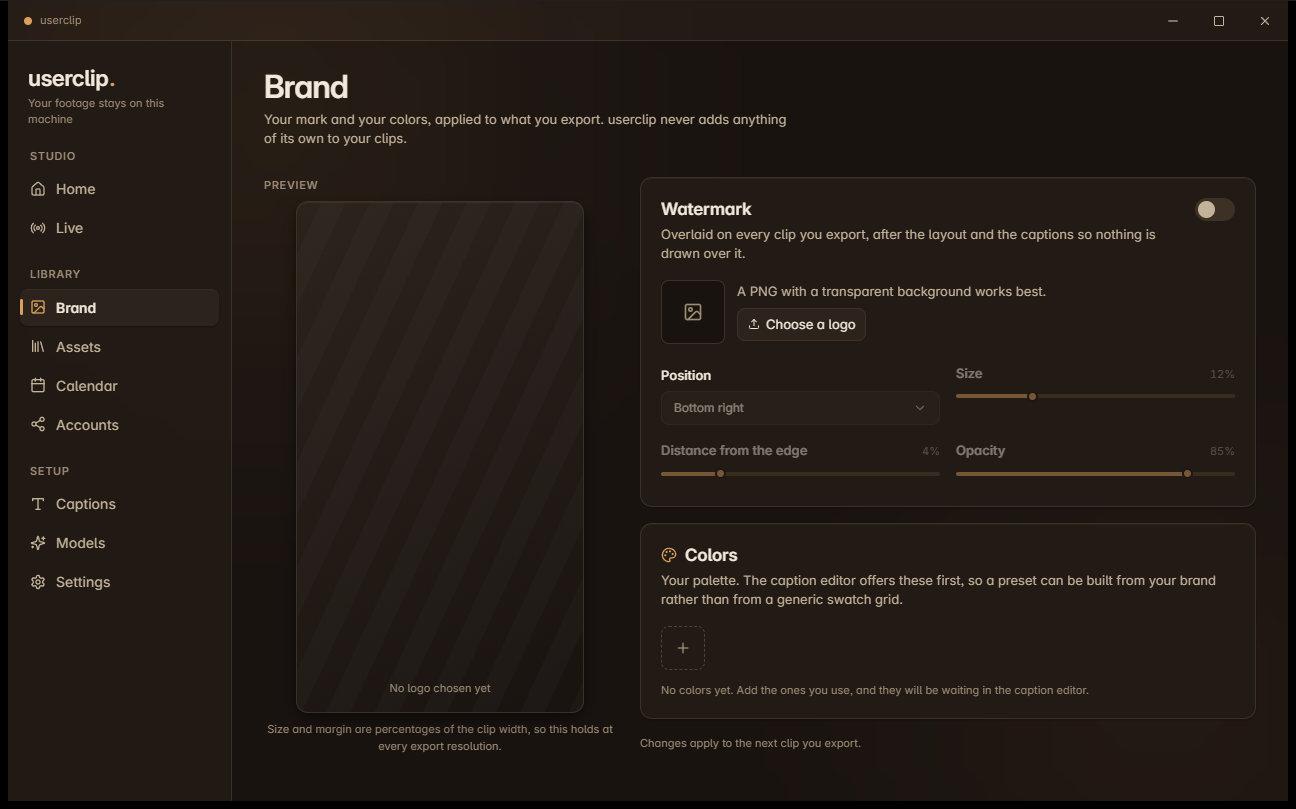Click the 'Brand' page heading
The width and height of the screenshot is (1296, 809).
pyautogui.click(x=306, y=87)
